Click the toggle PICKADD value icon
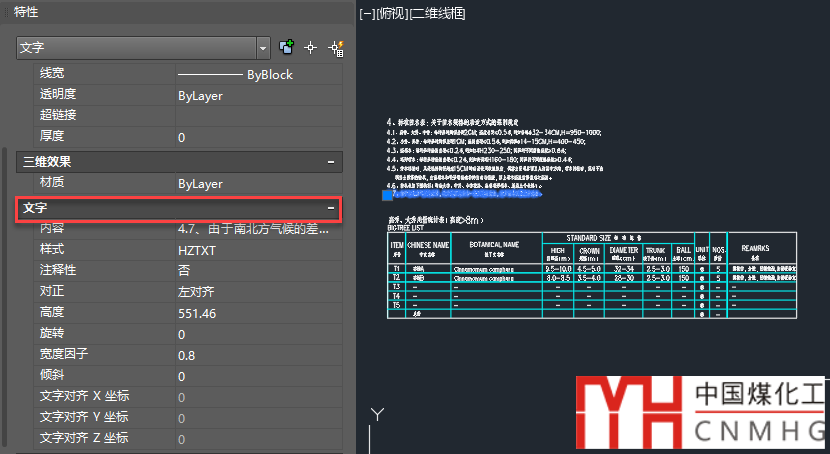 tap(287, 47)
